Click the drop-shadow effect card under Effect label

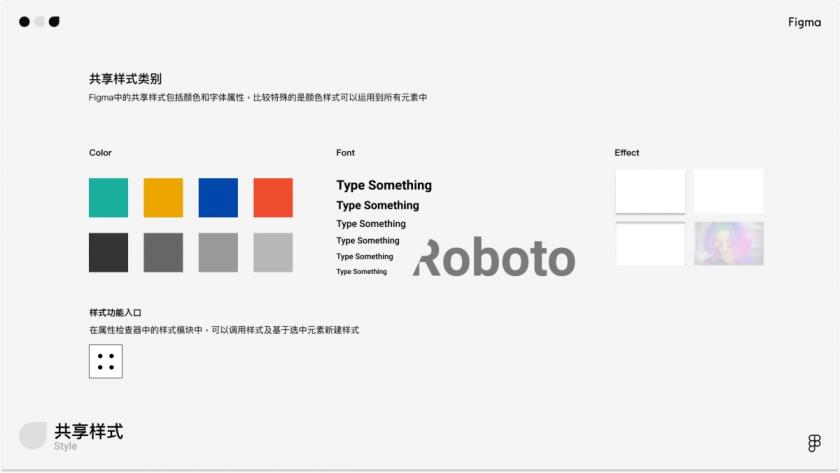650,191
